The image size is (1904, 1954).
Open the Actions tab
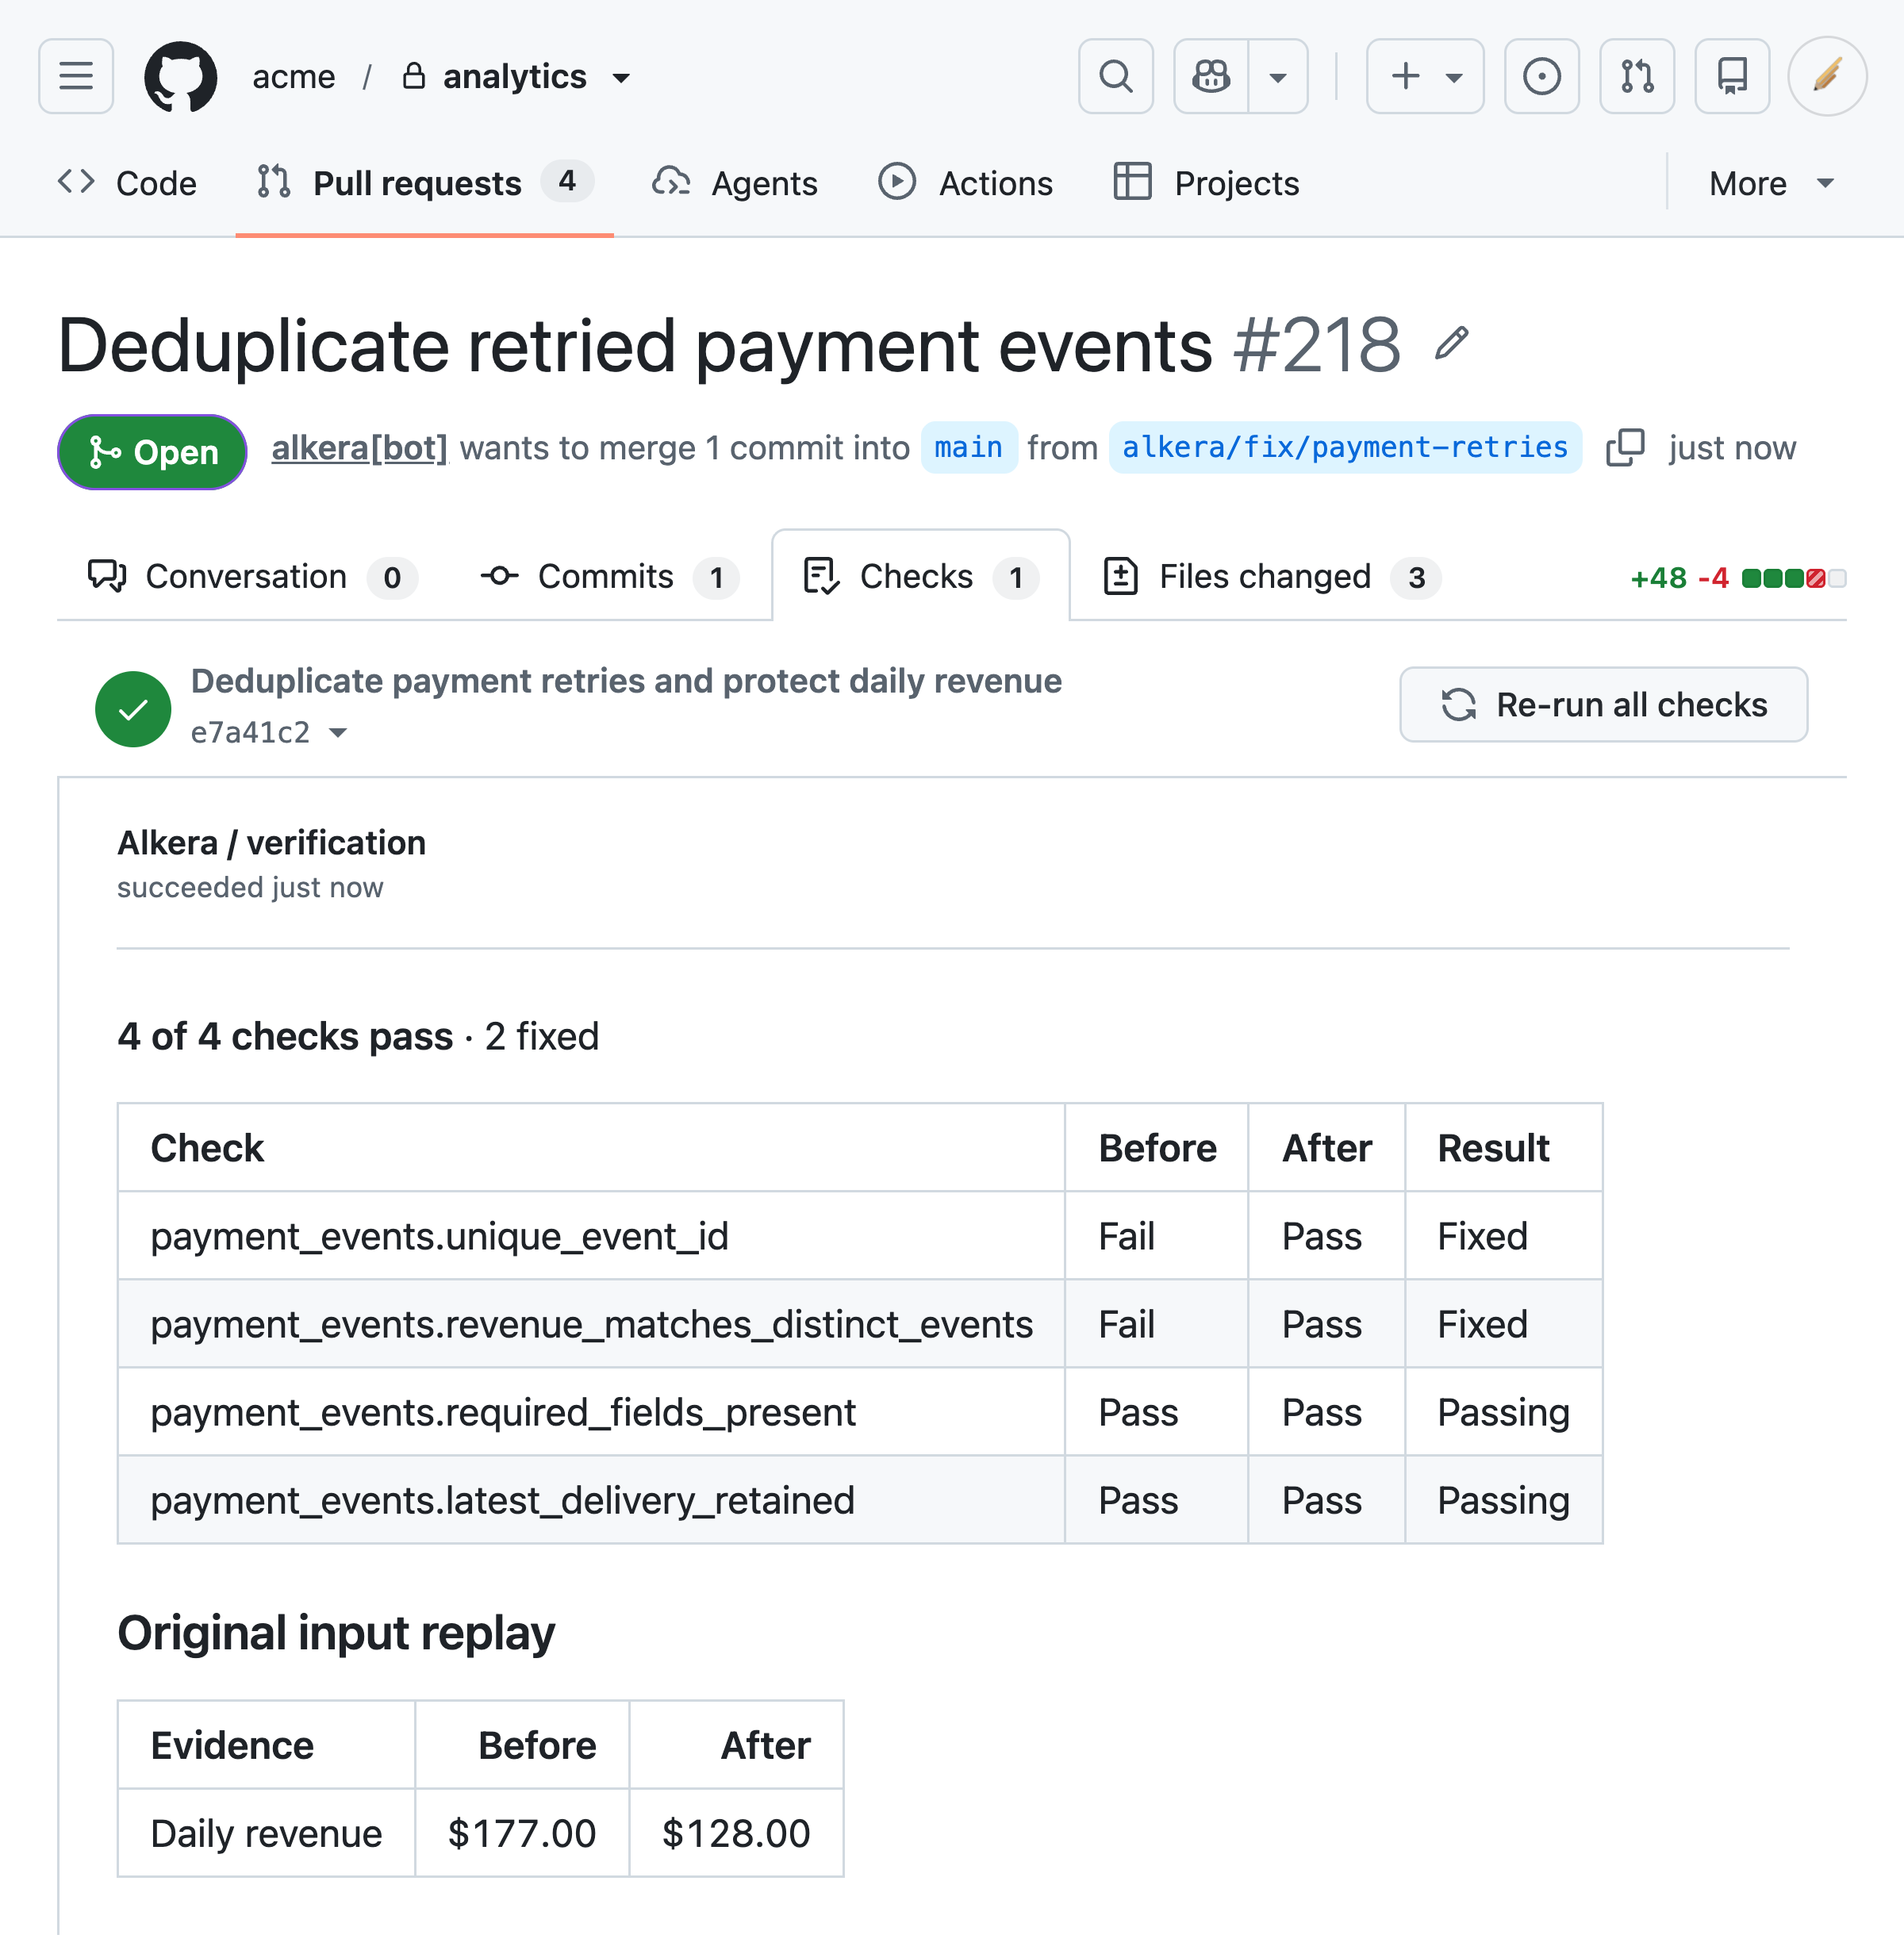(966, 183)
